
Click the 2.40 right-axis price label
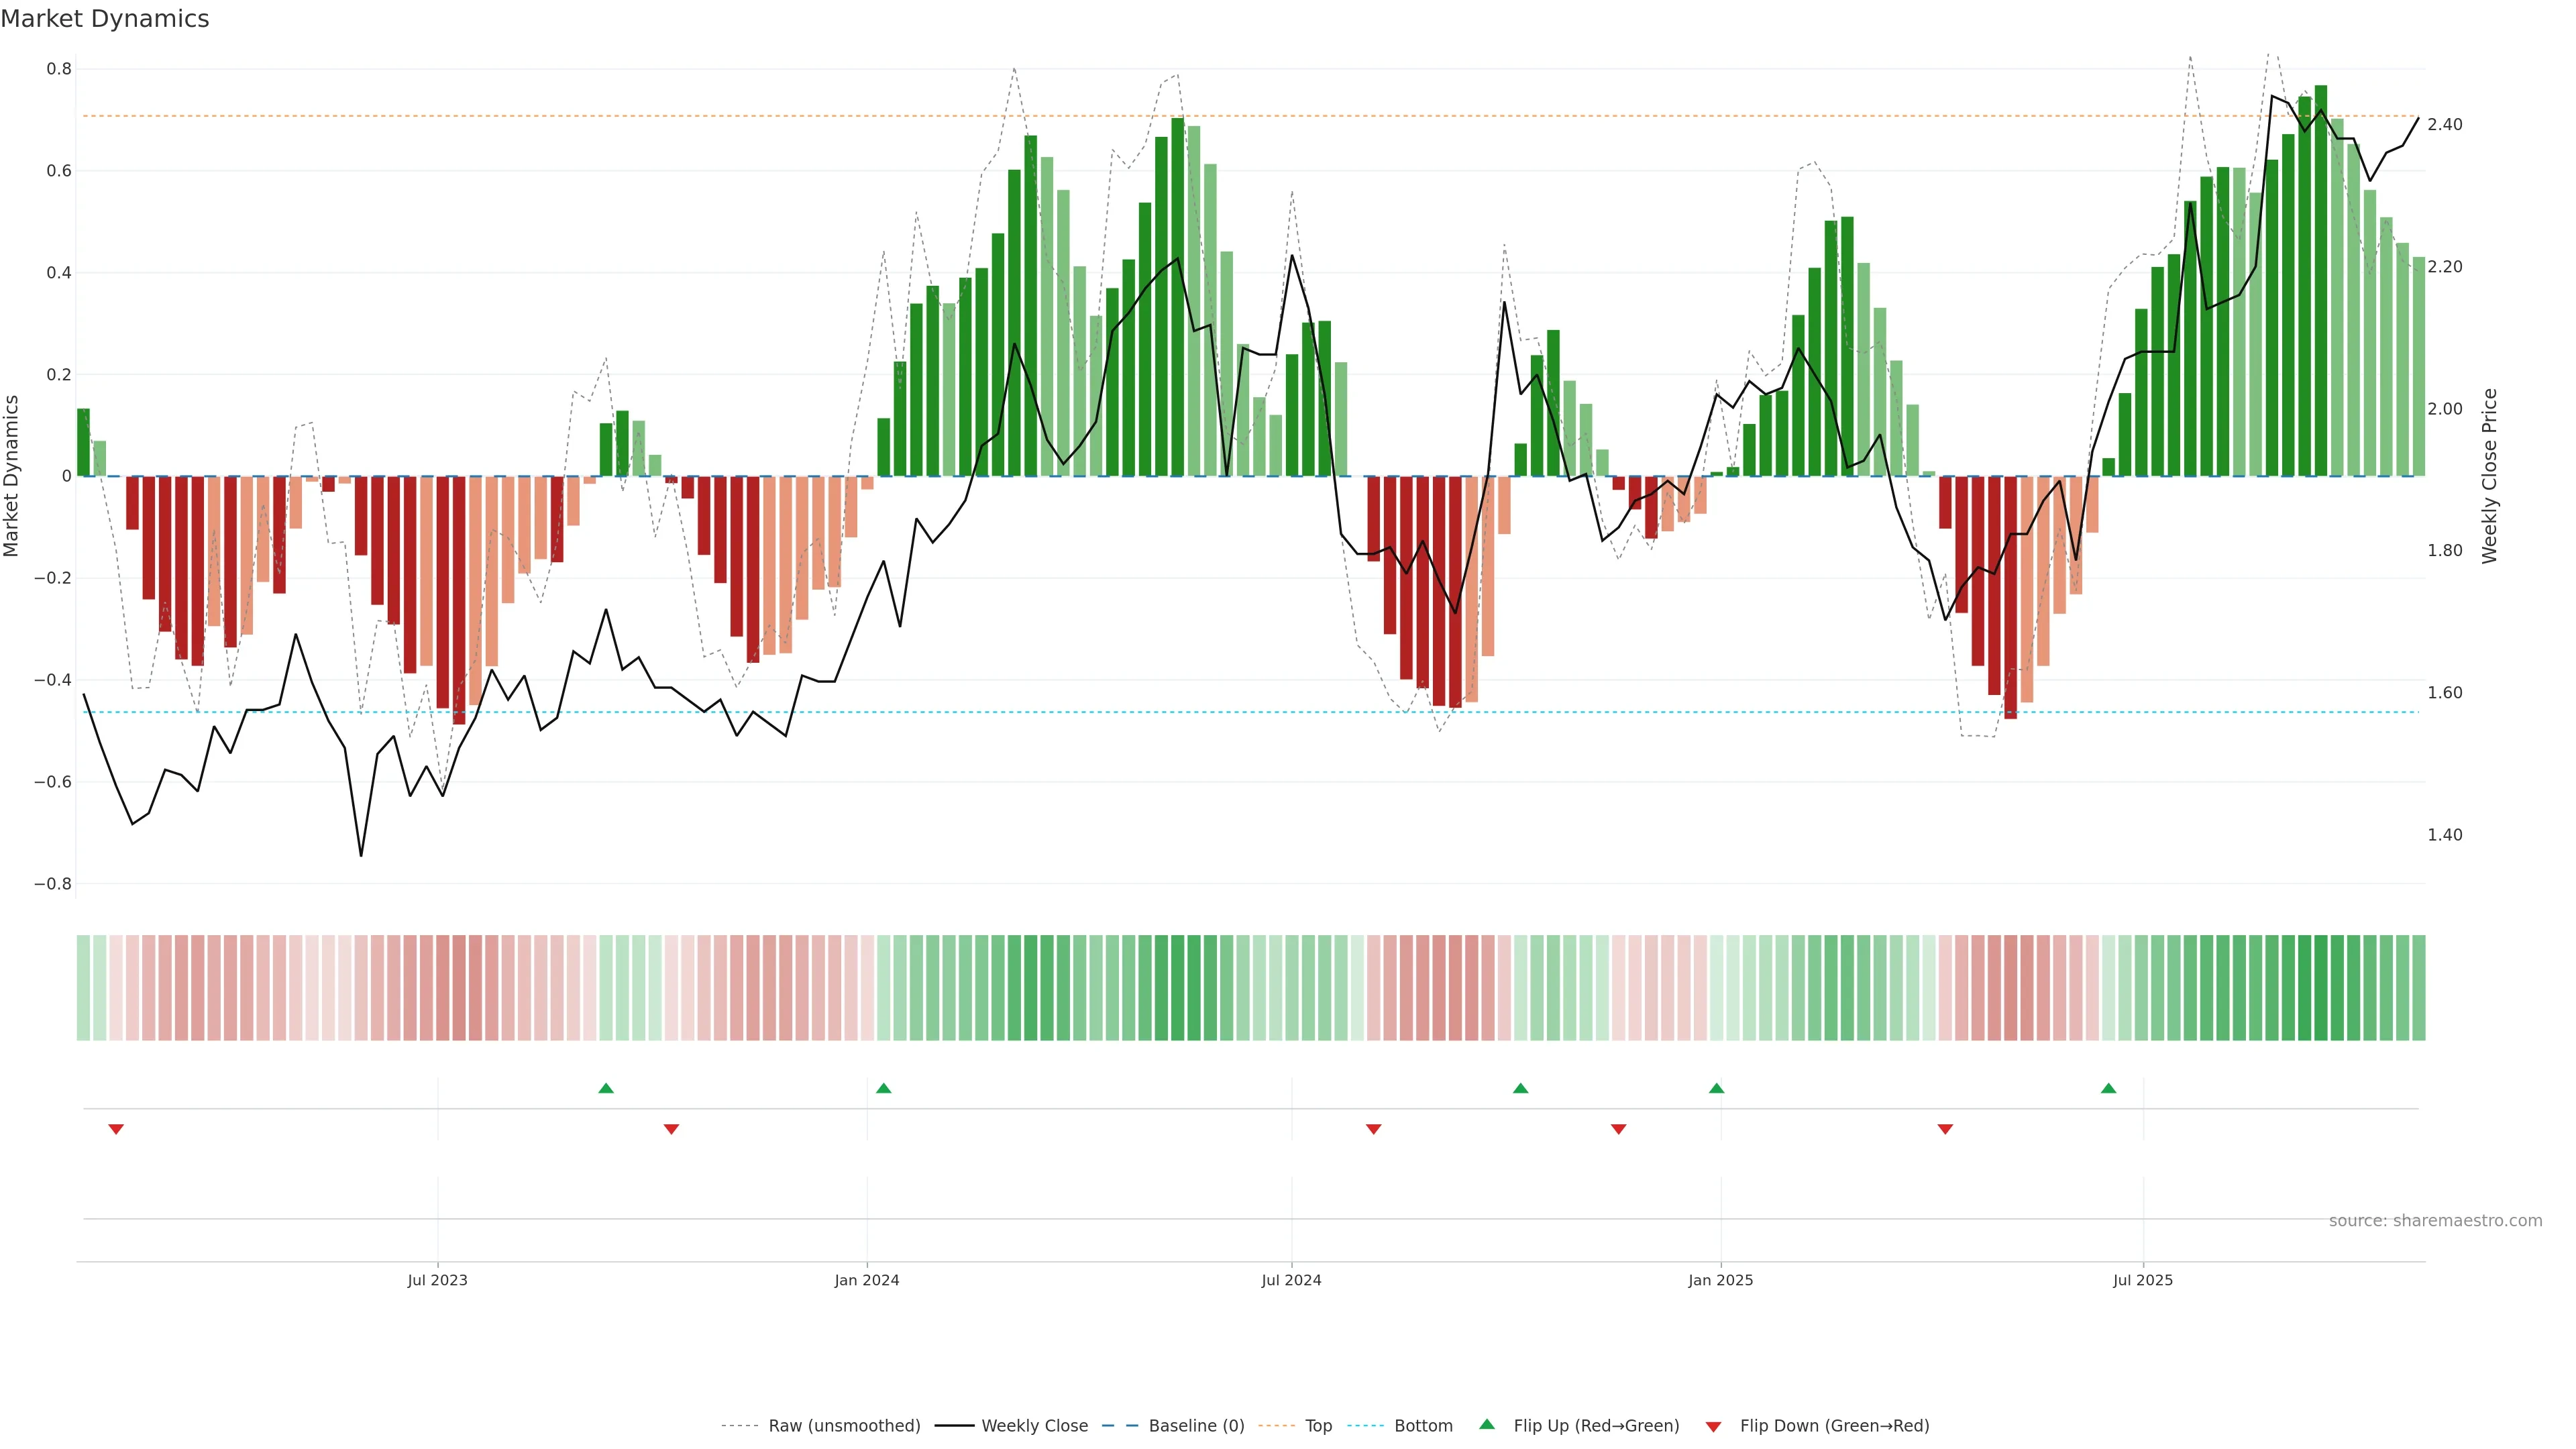pyautogui.click(x=2444, y=125)
